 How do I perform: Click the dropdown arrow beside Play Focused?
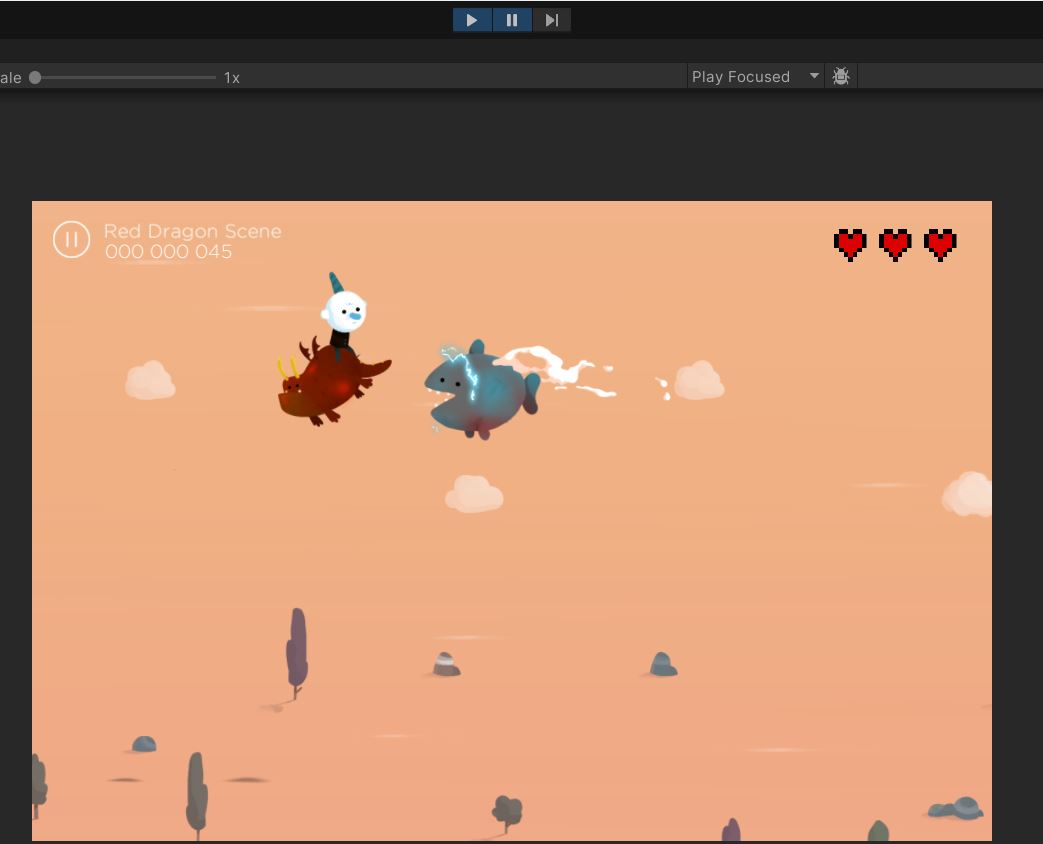[x=814, y=77]
